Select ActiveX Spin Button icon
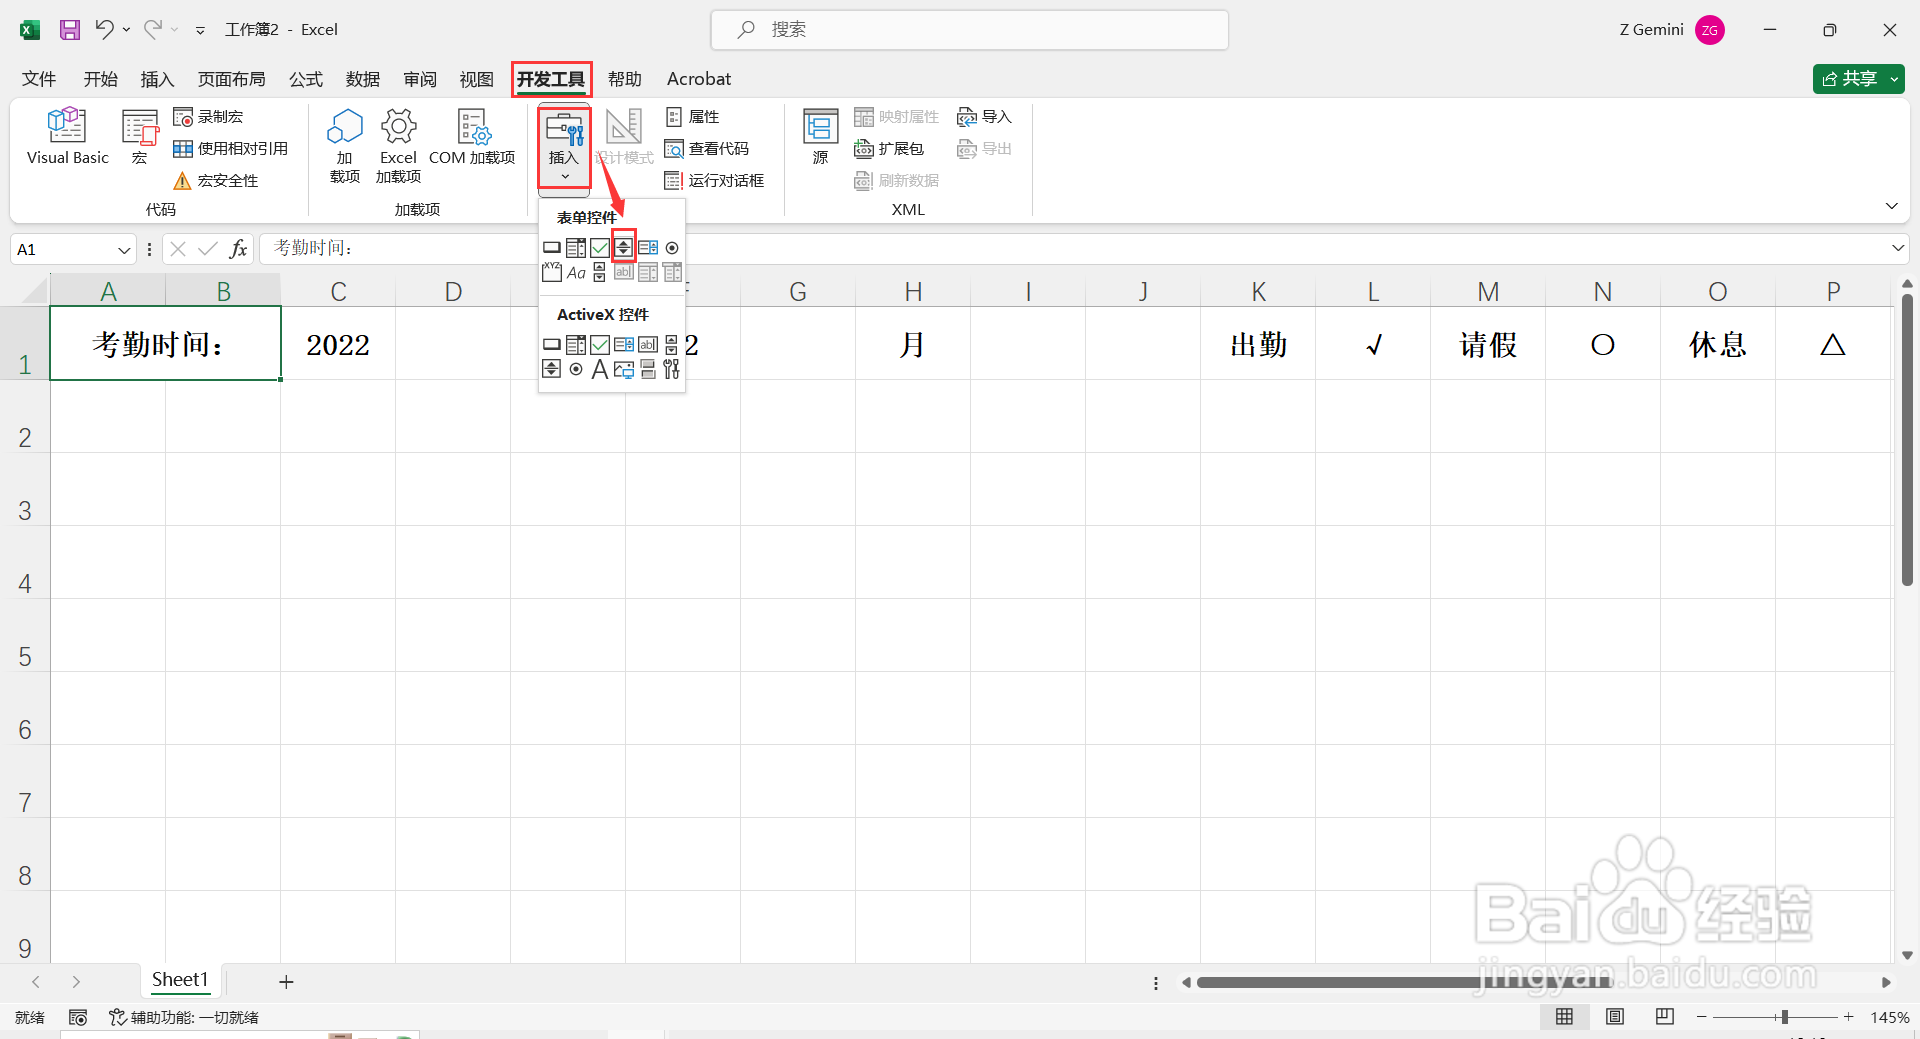The height and width of the screenshot is (1039, 1920). coord(552,369)
